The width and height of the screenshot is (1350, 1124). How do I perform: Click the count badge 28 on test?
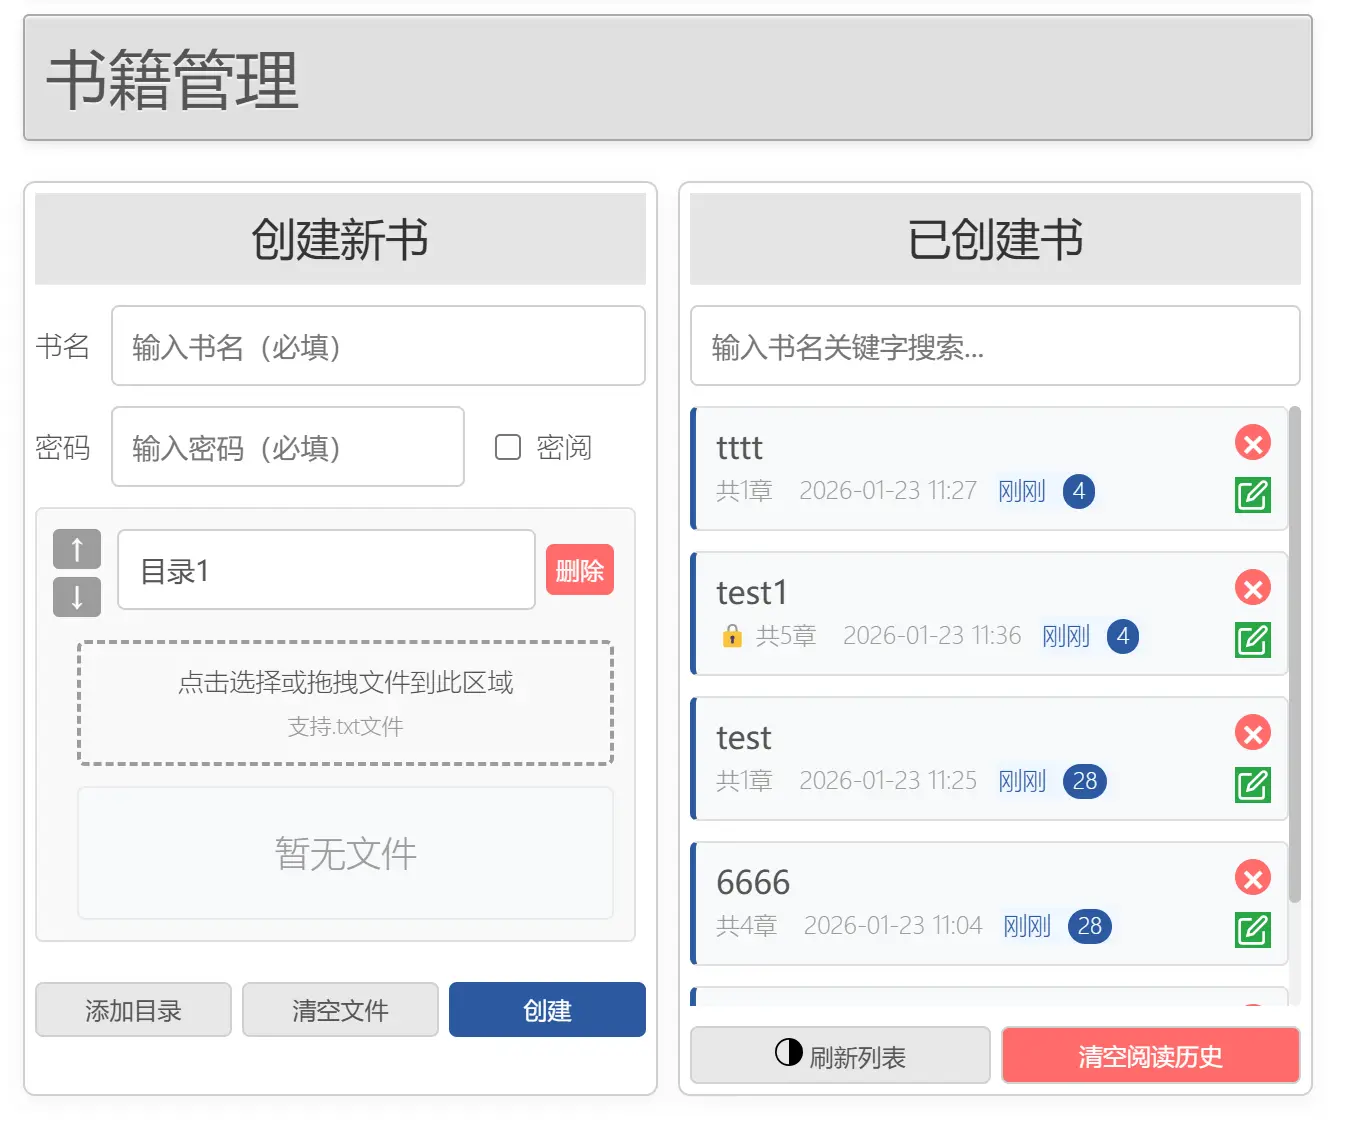(x=1085, y=781)
